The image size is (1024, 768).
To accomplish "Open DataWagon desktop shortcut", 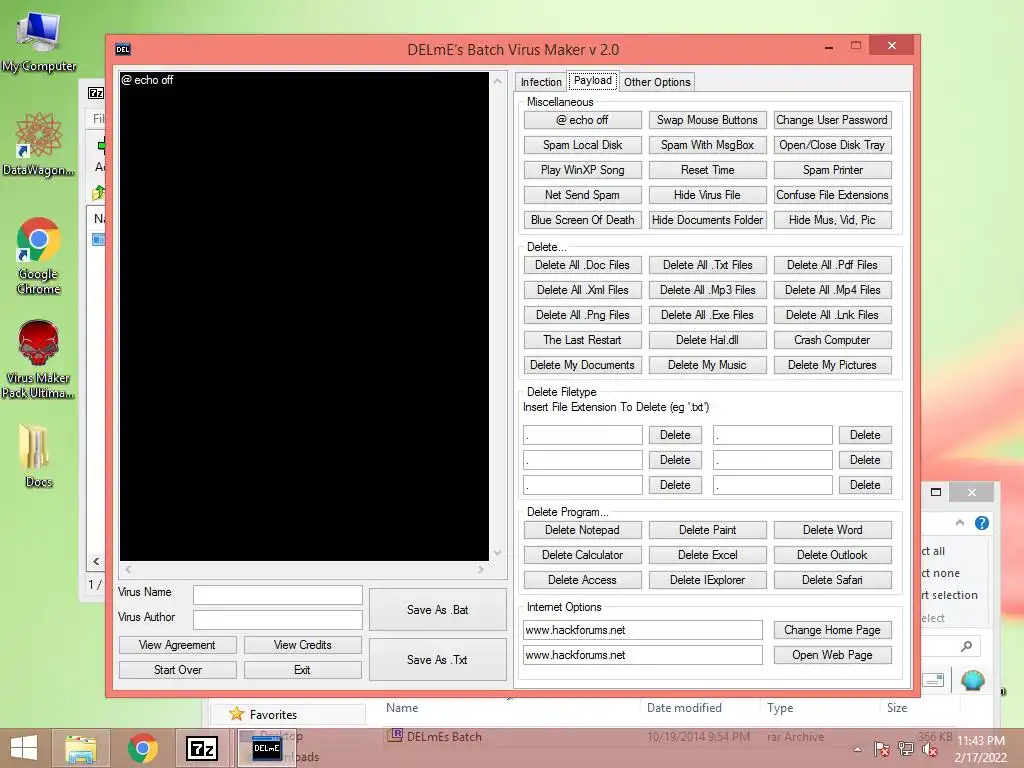I will [x=39, y=144].
